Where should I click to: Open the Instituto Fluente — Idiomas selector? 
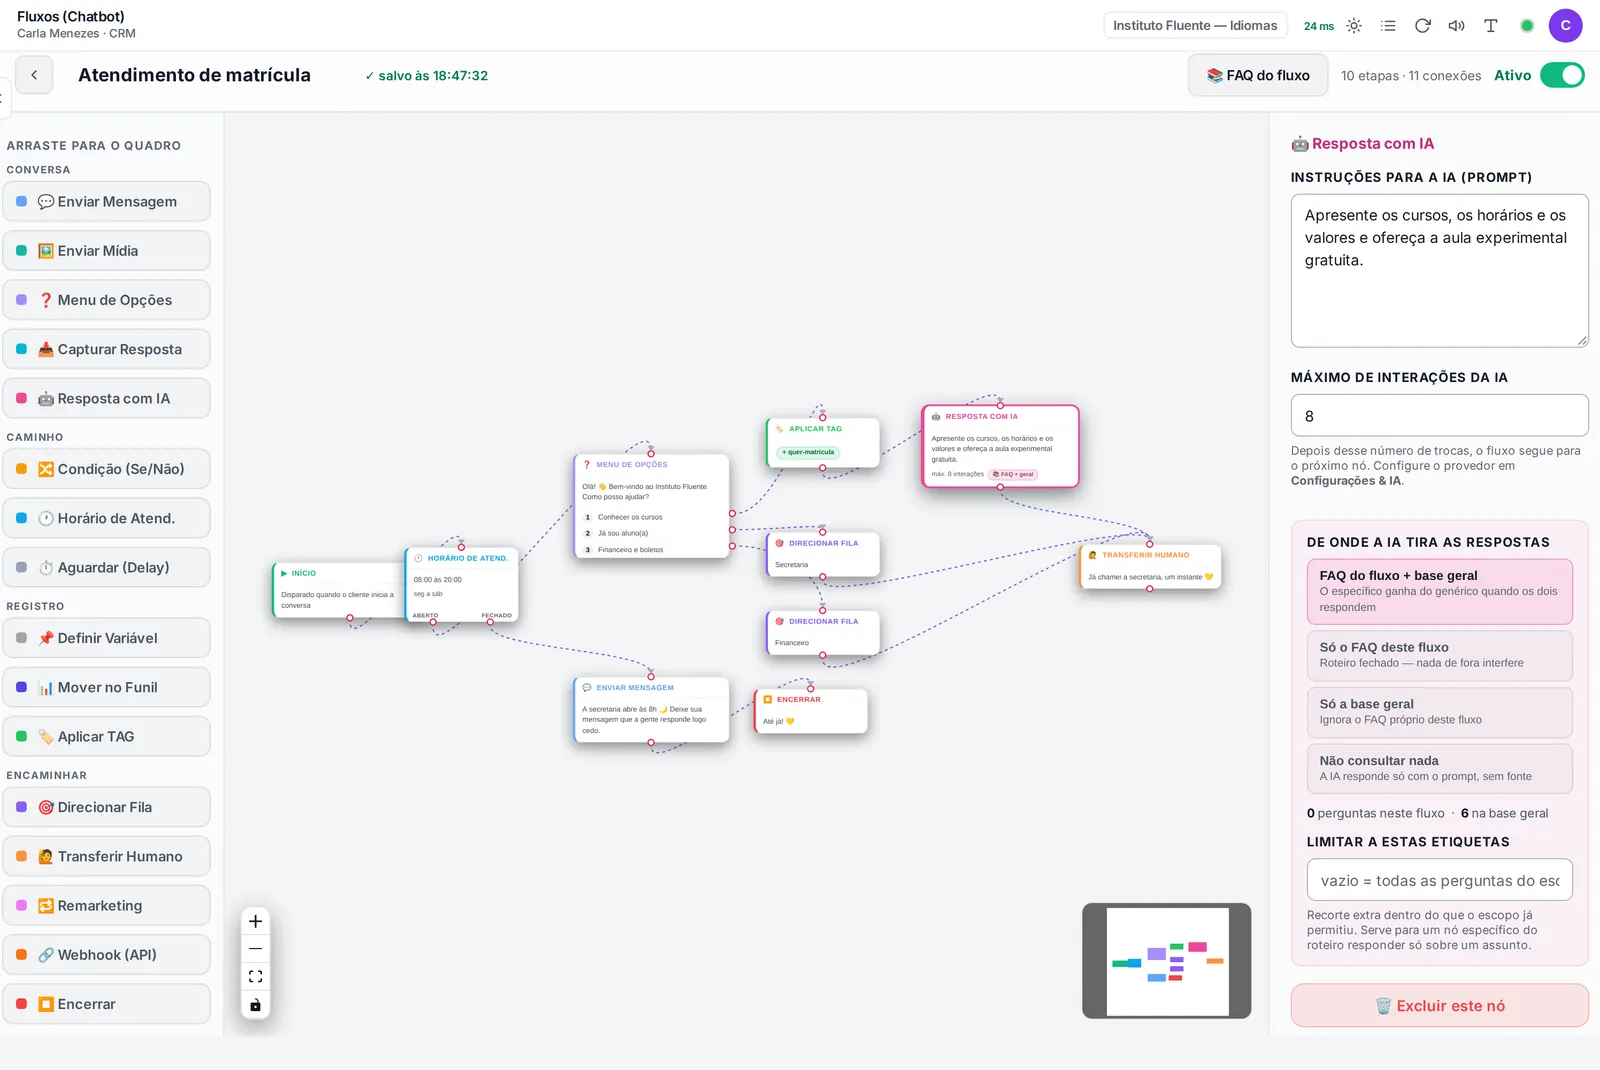click(x=1195, y=26)
